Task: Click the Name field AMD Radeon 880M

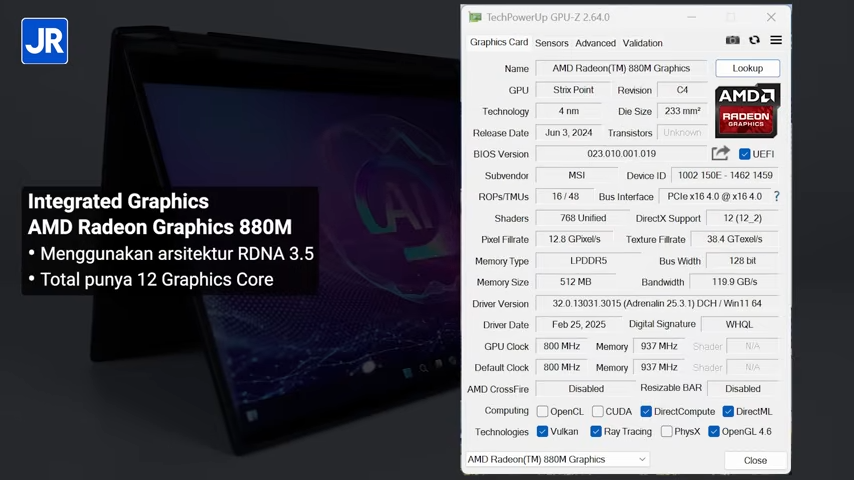Action: (621, 68)
